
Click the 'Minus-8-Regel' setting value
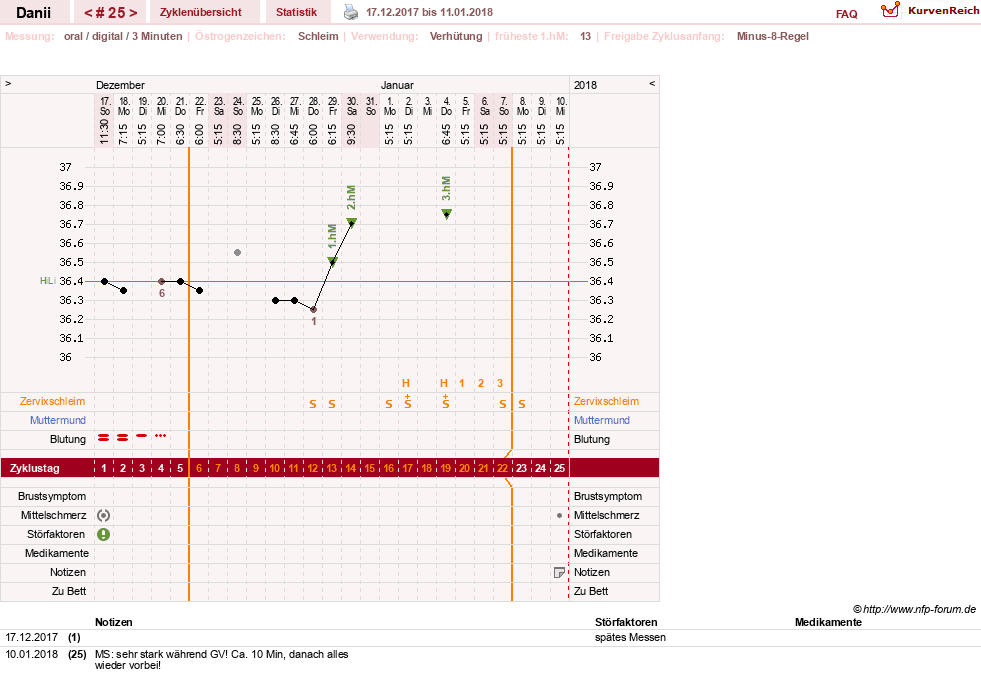coord(773,36)
